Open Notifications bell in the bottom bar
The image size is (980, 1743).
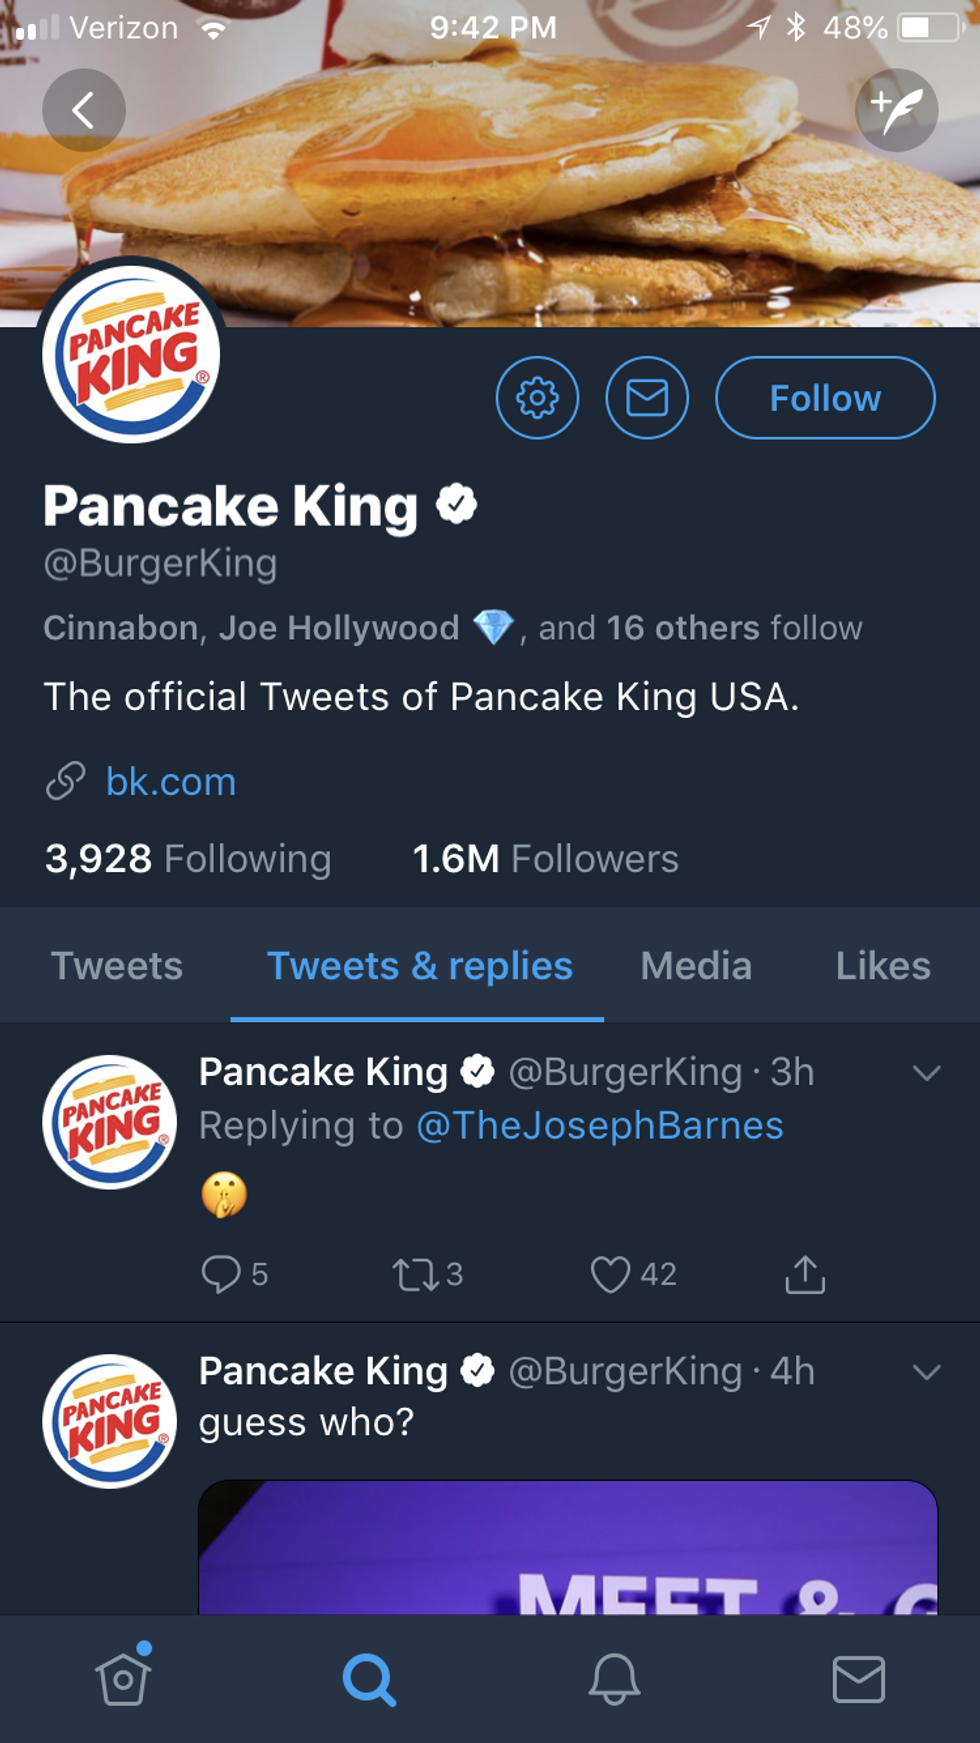[x=614, y=1679]
